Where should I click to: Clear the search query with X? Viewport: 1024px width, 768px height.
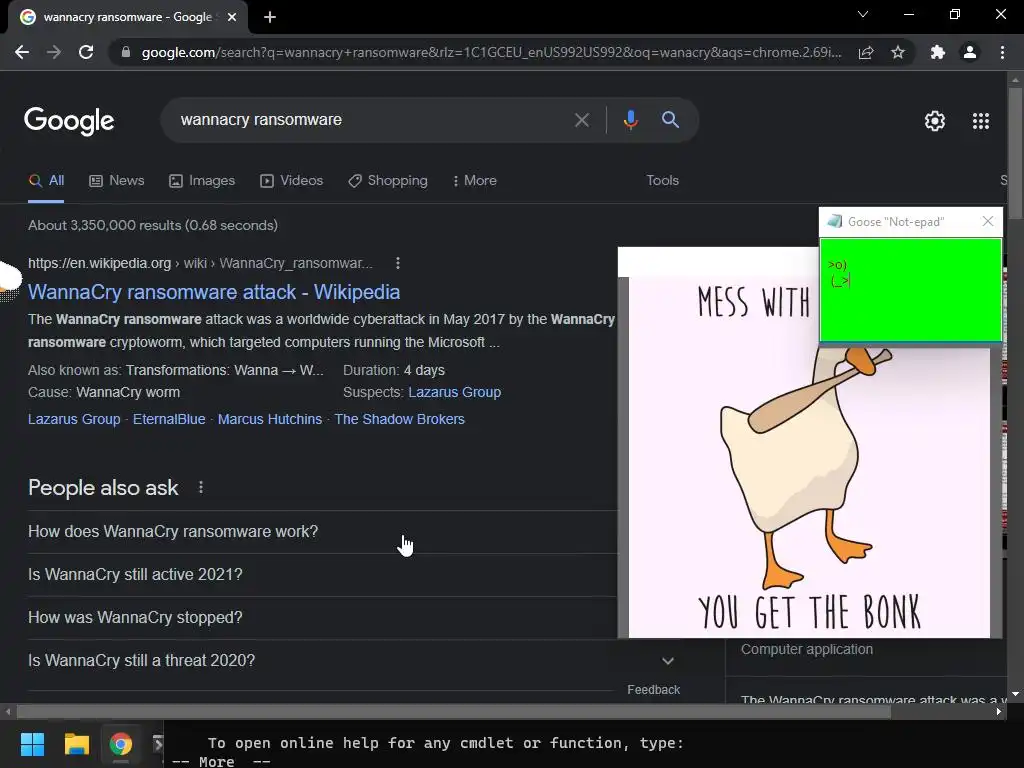point(581,120)
